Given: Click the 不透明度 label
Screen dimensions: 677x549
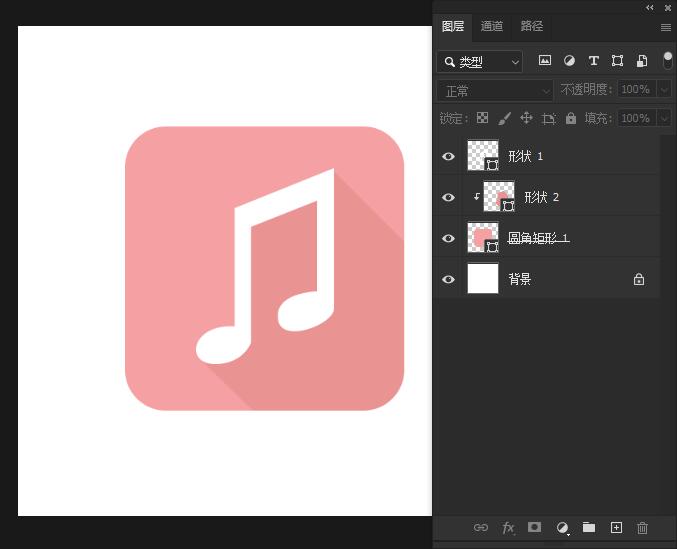Looking at the screenshot, I should 586,89.
